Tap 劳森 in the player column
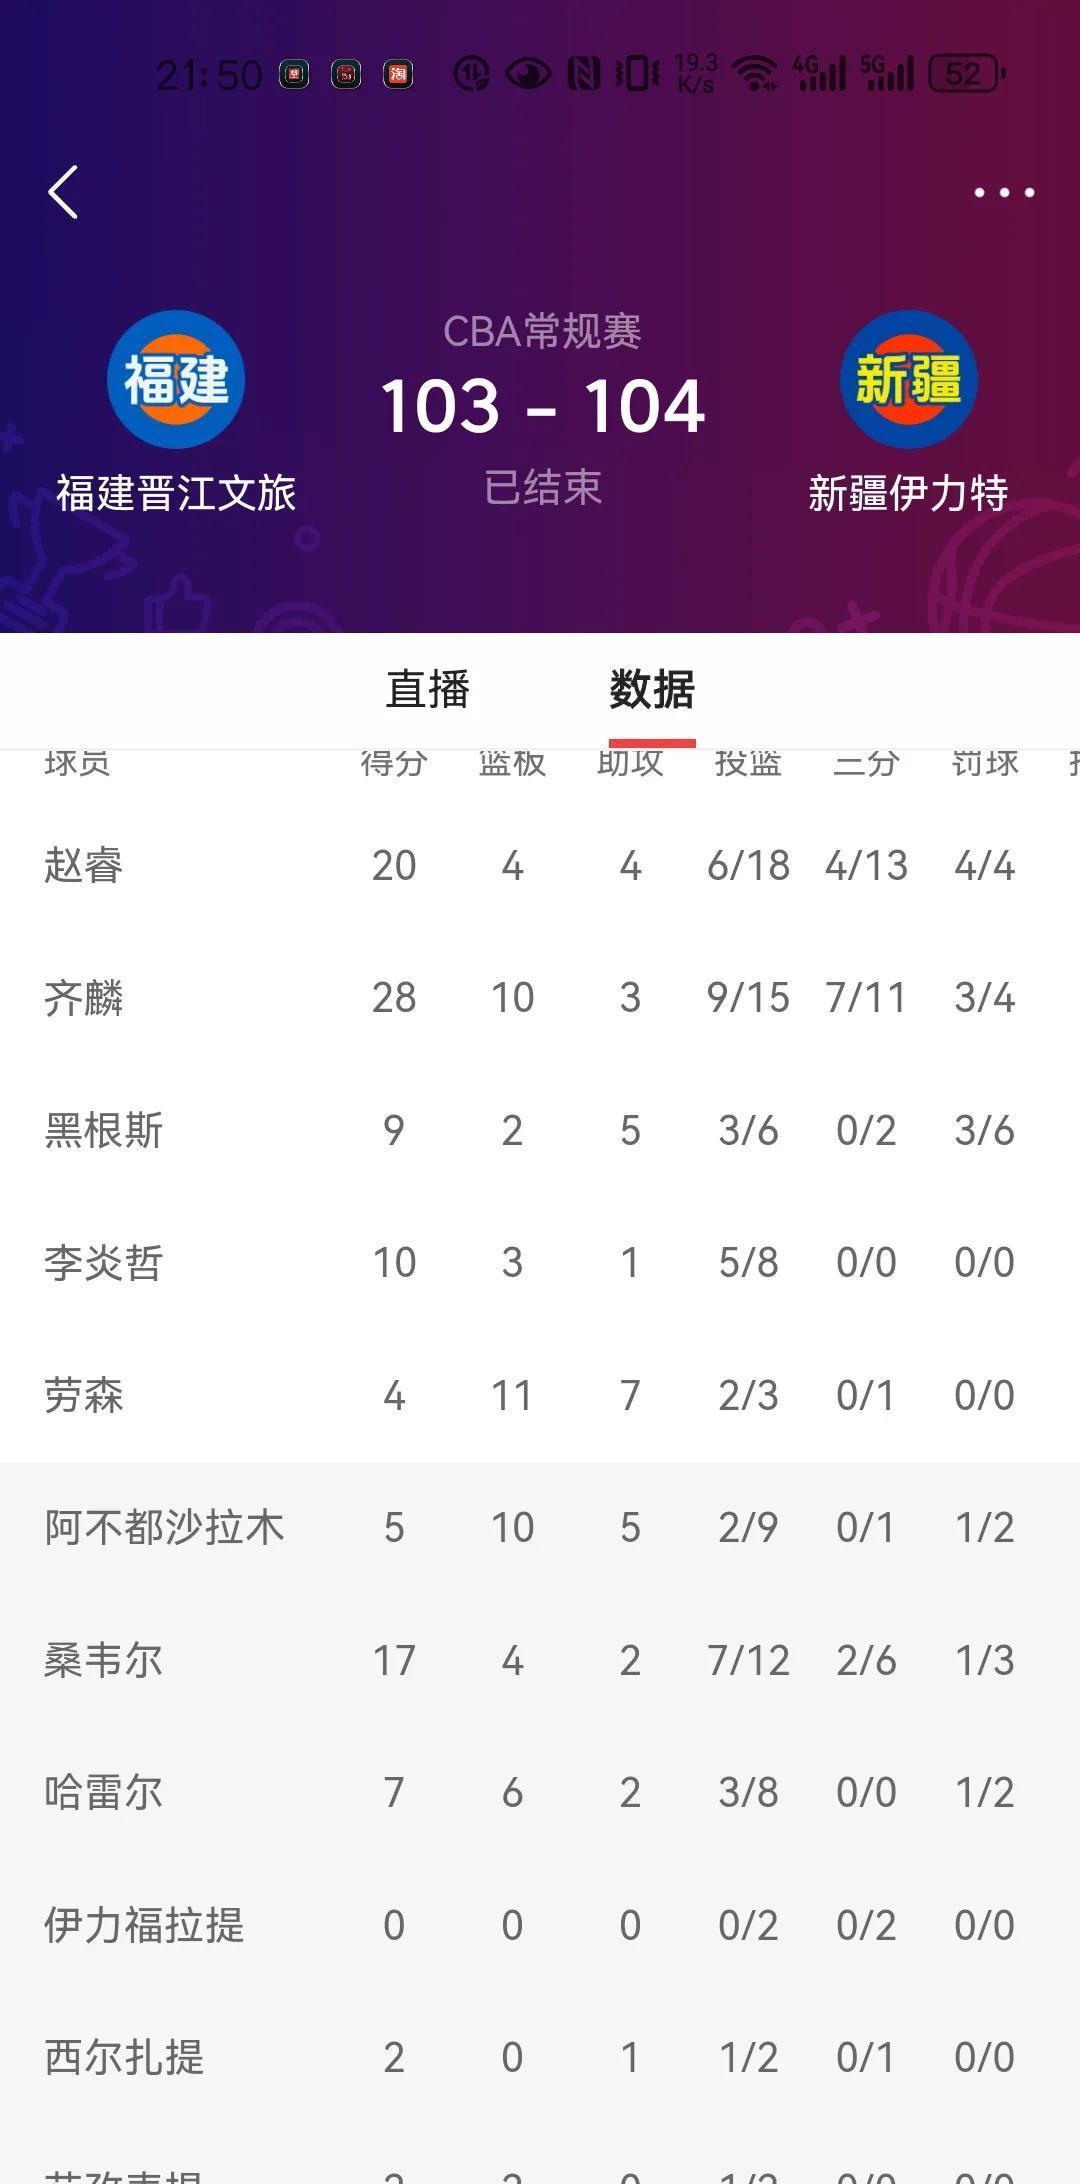Viewport: 1080px width, 2184px height. click(83, 1394)
